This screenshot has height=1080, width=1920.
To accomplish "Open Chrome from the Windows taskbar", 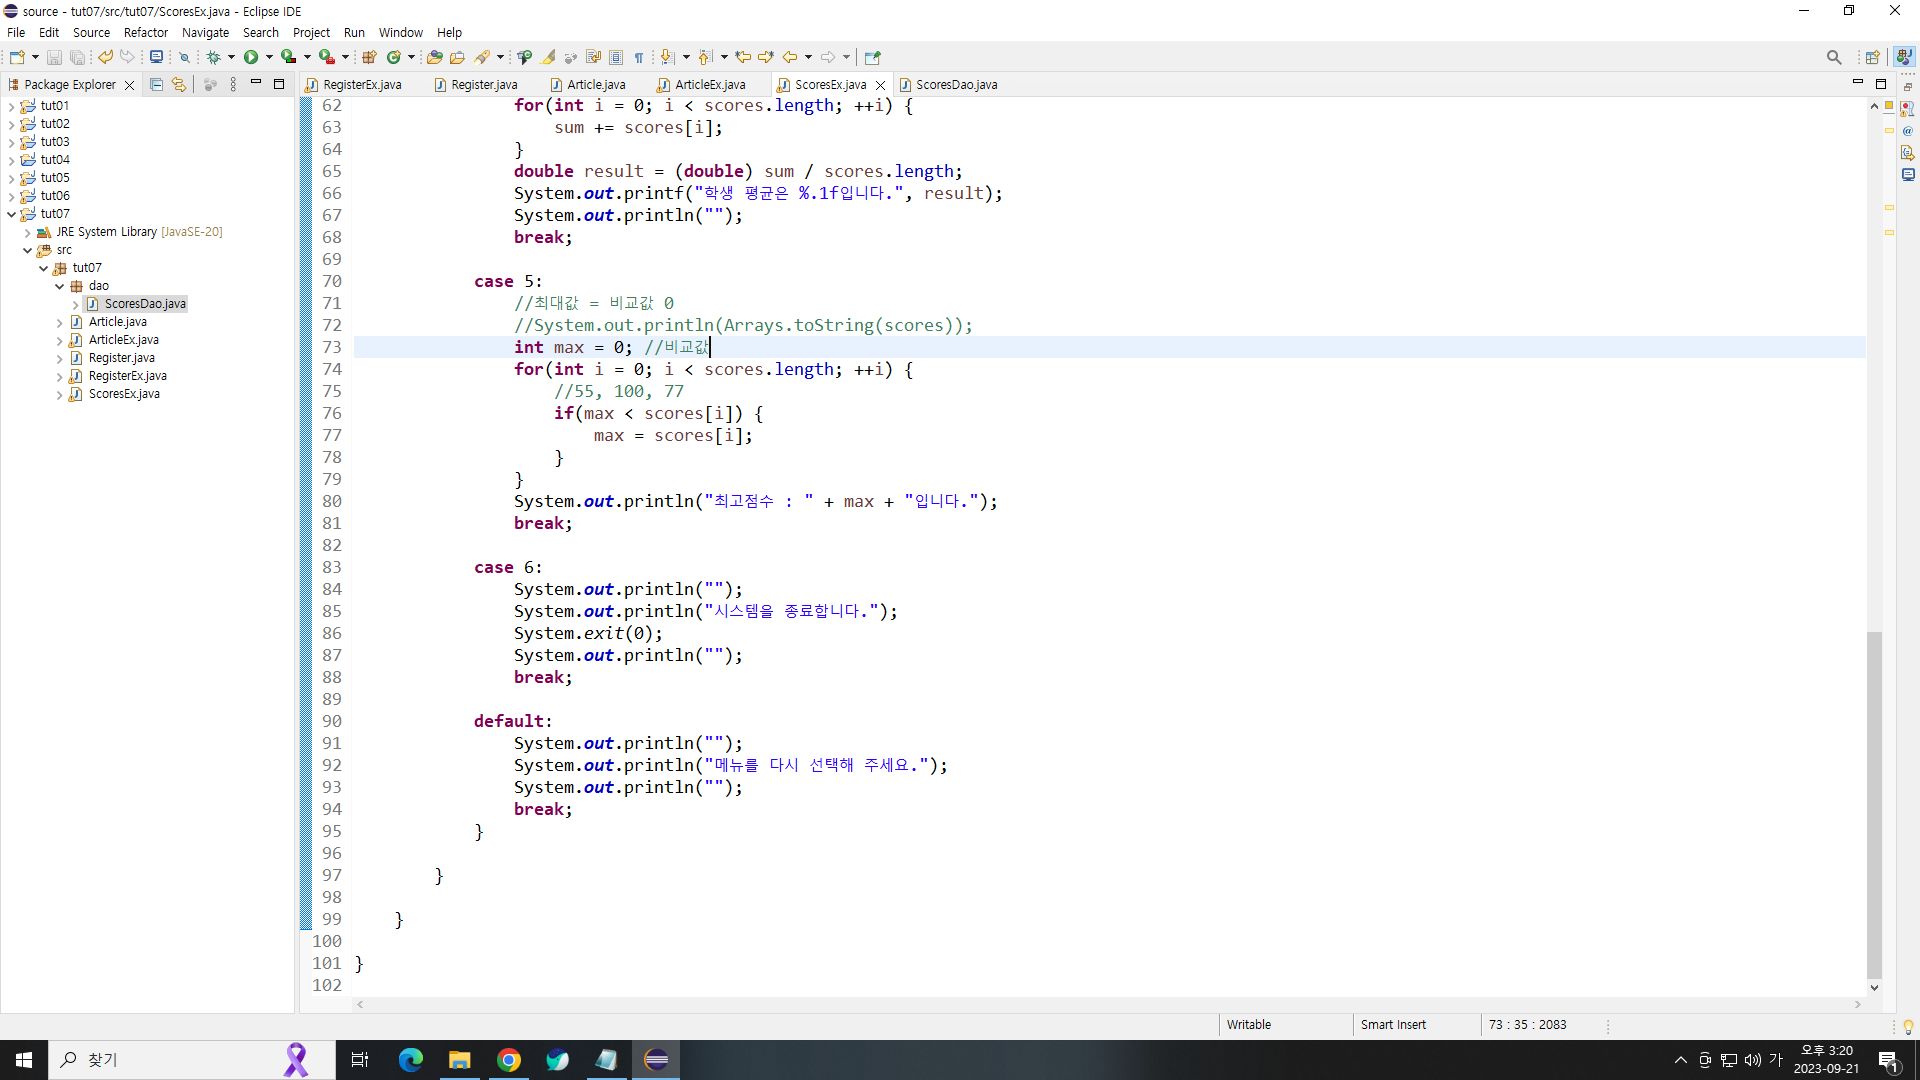I will (x=509, y=1060).
